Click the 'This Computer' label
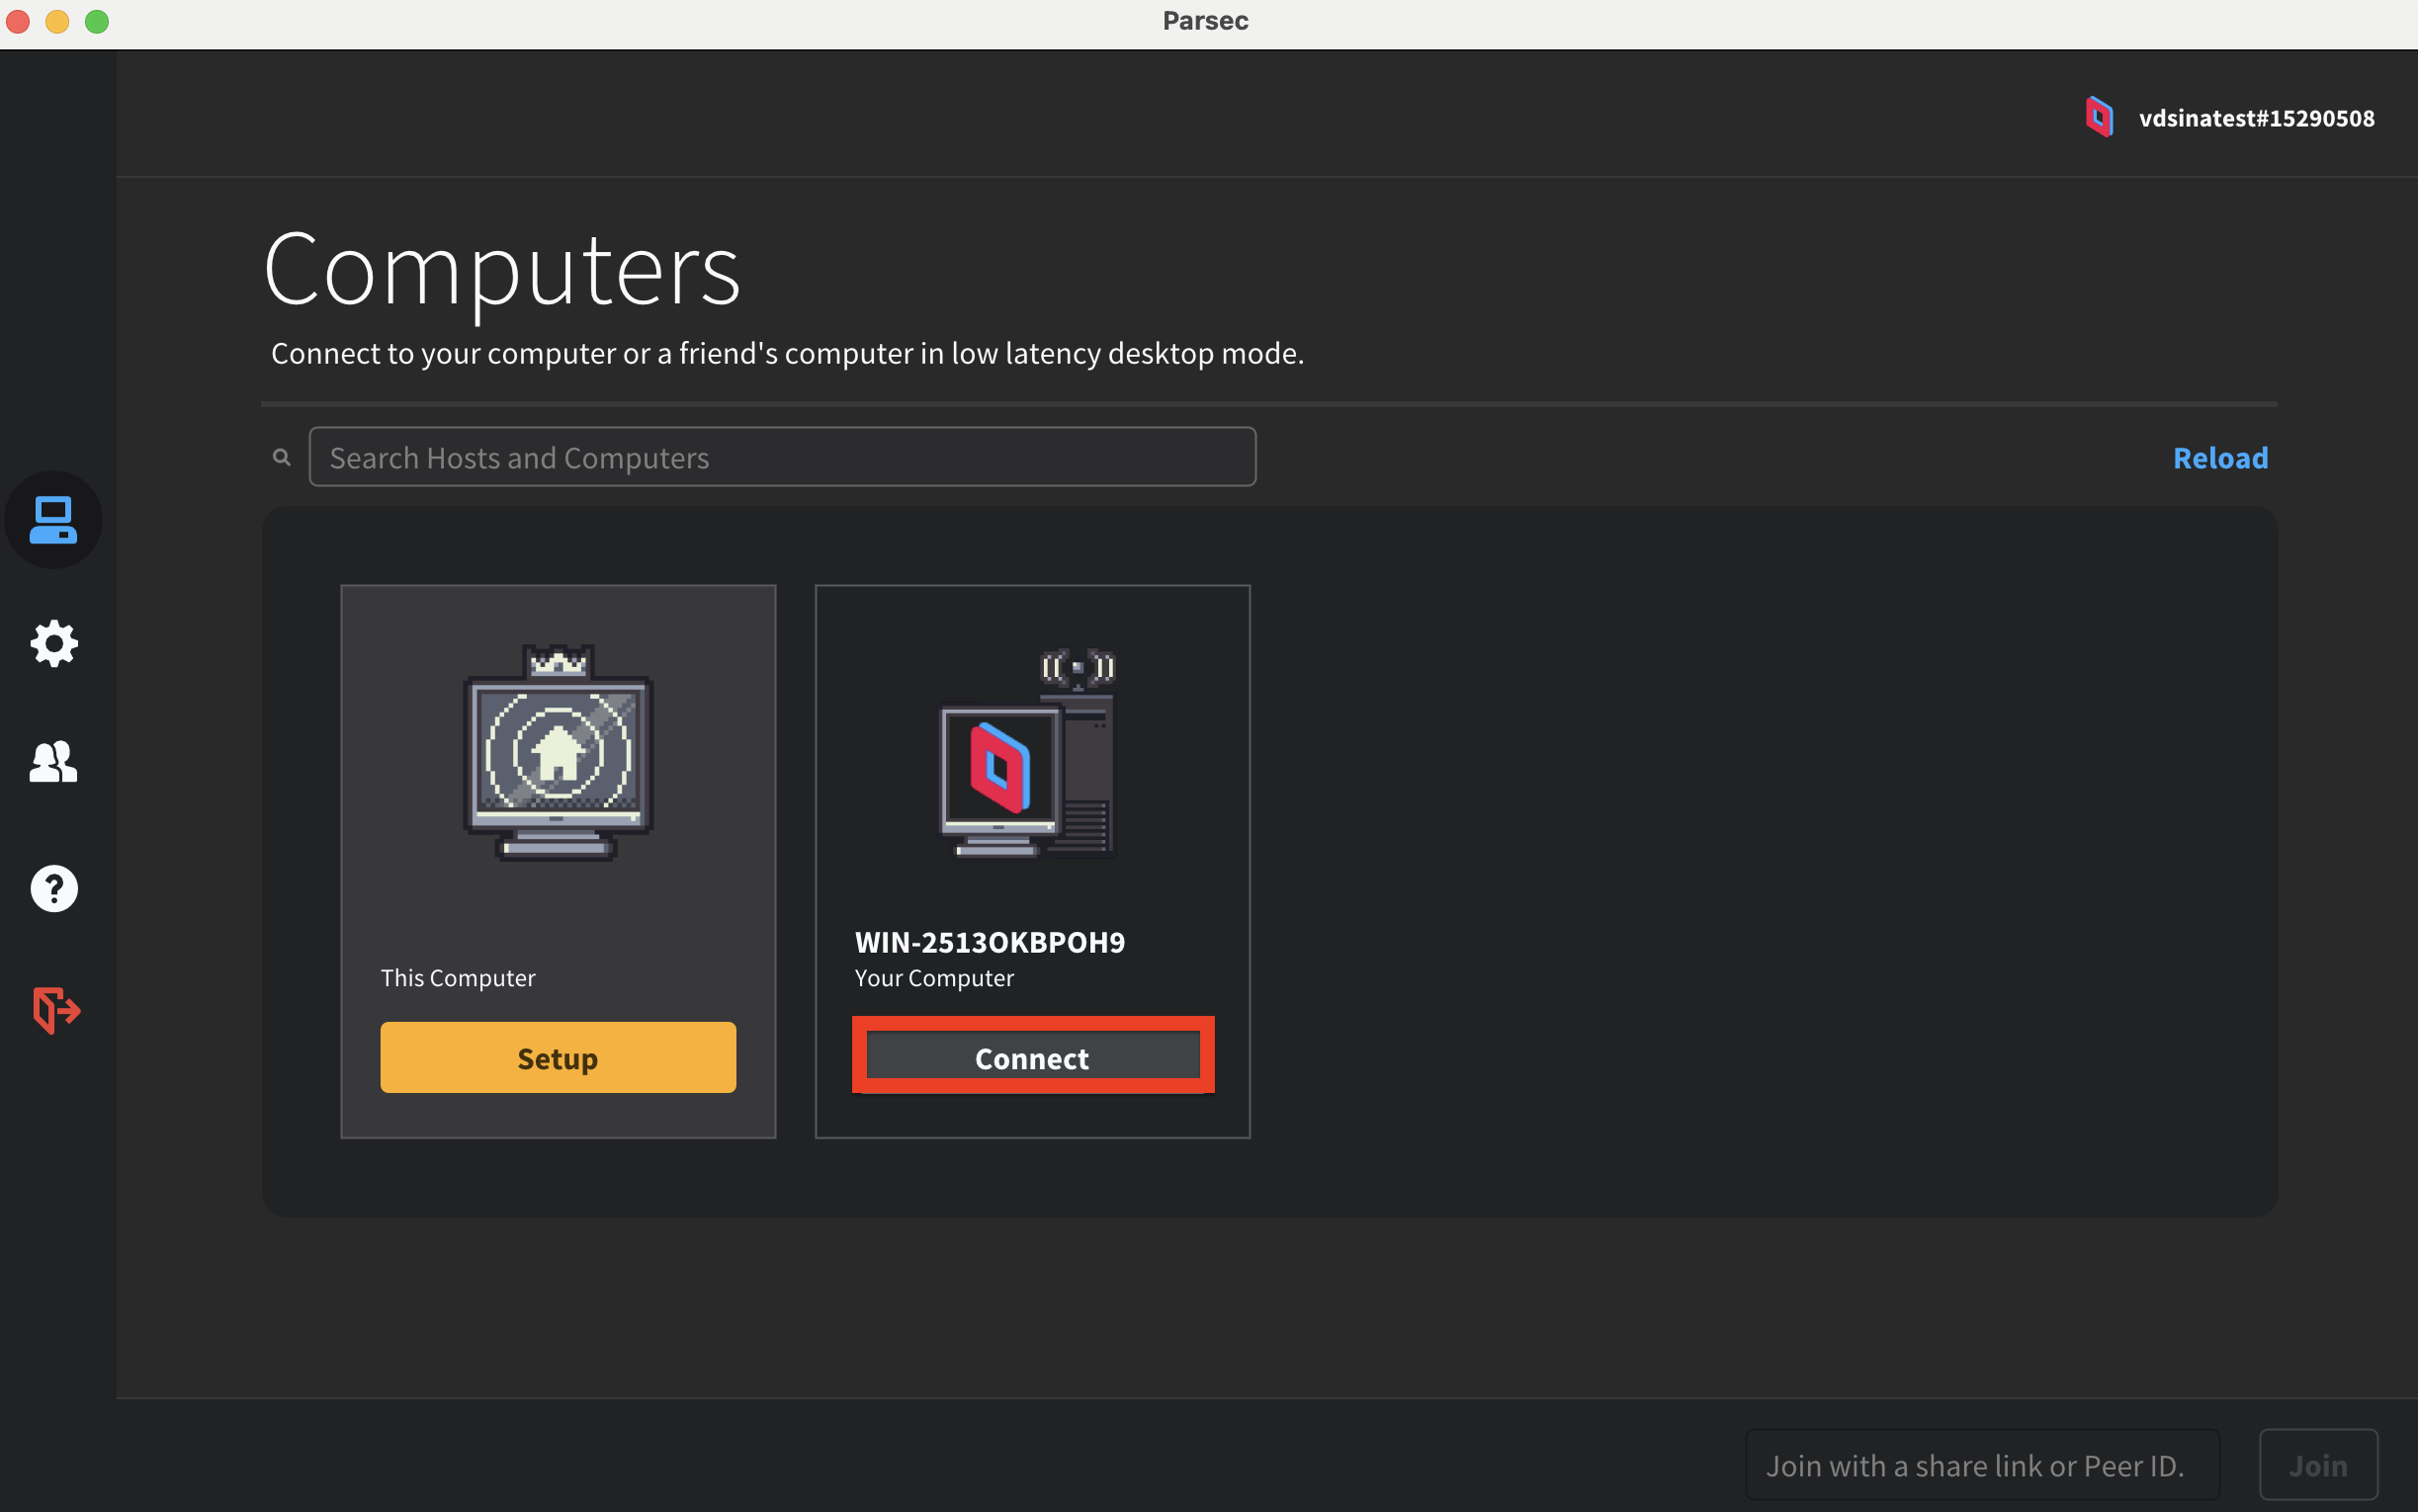 click(458, 978)
